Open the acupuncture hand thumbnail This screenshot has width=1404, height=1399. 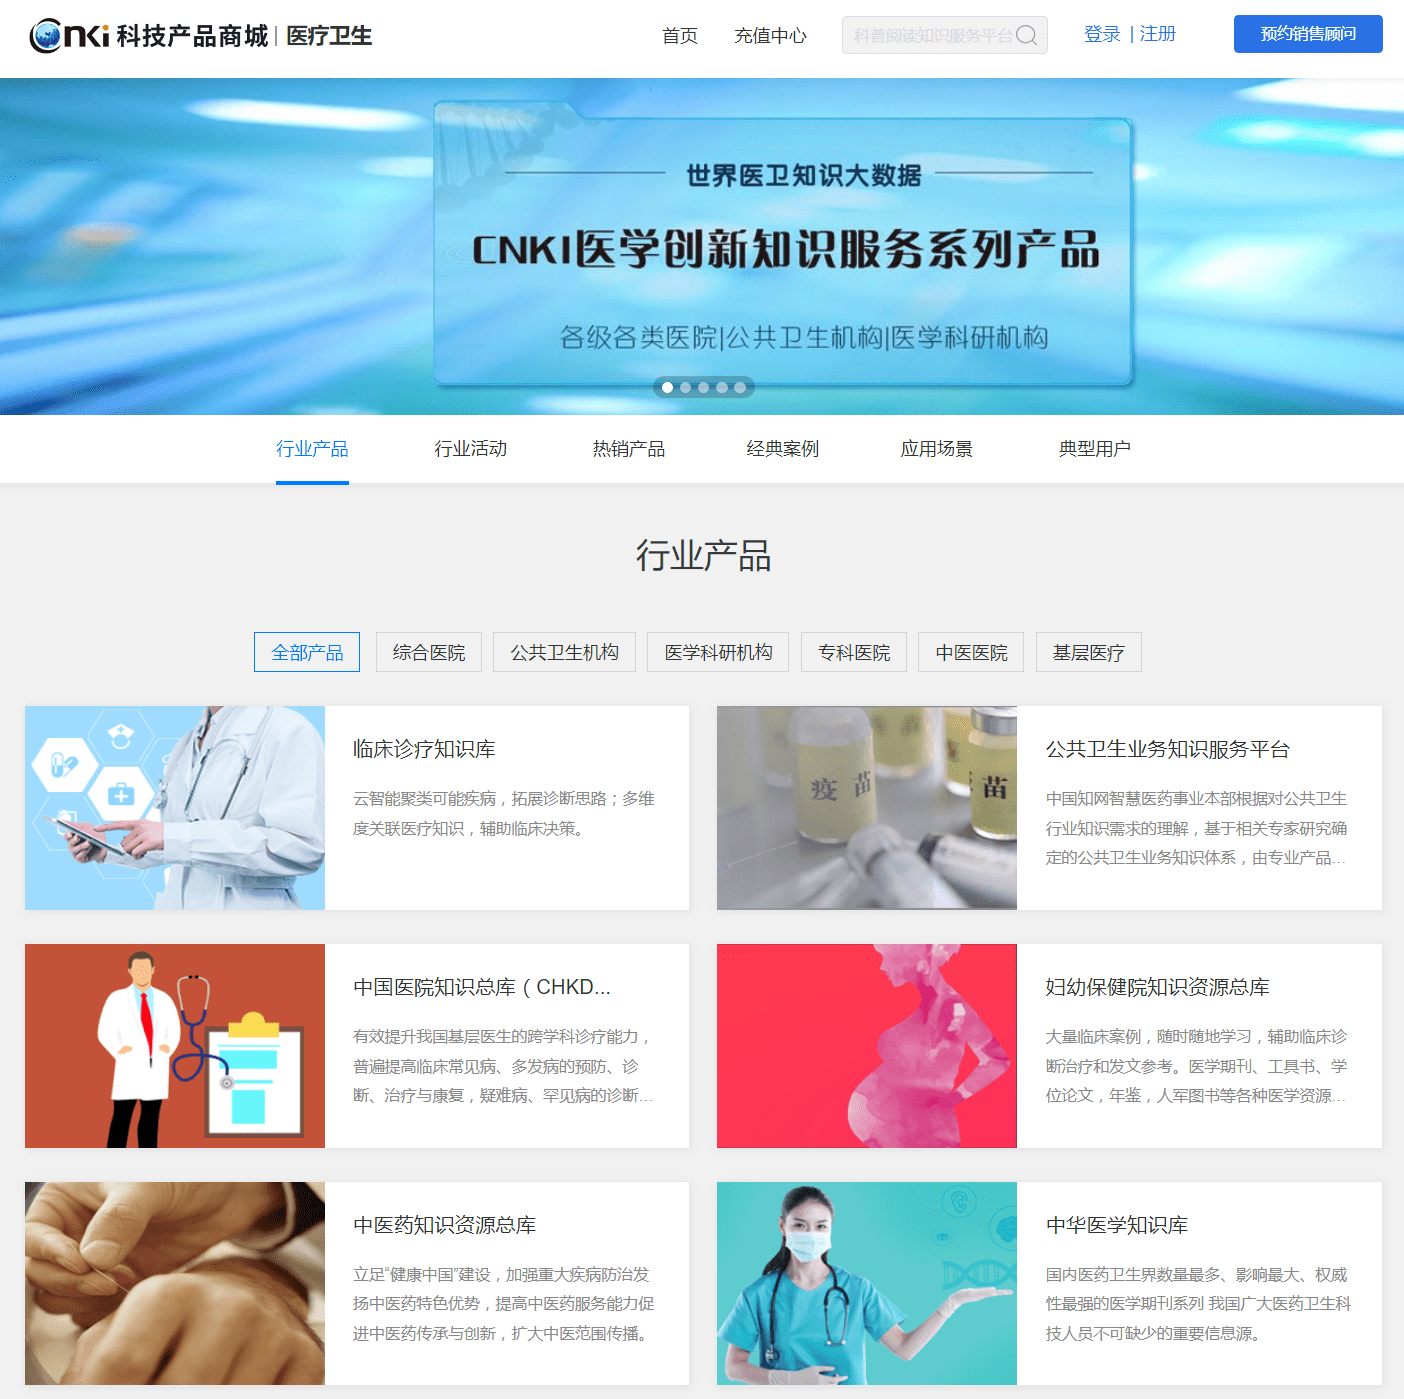tap(175, 1284)
